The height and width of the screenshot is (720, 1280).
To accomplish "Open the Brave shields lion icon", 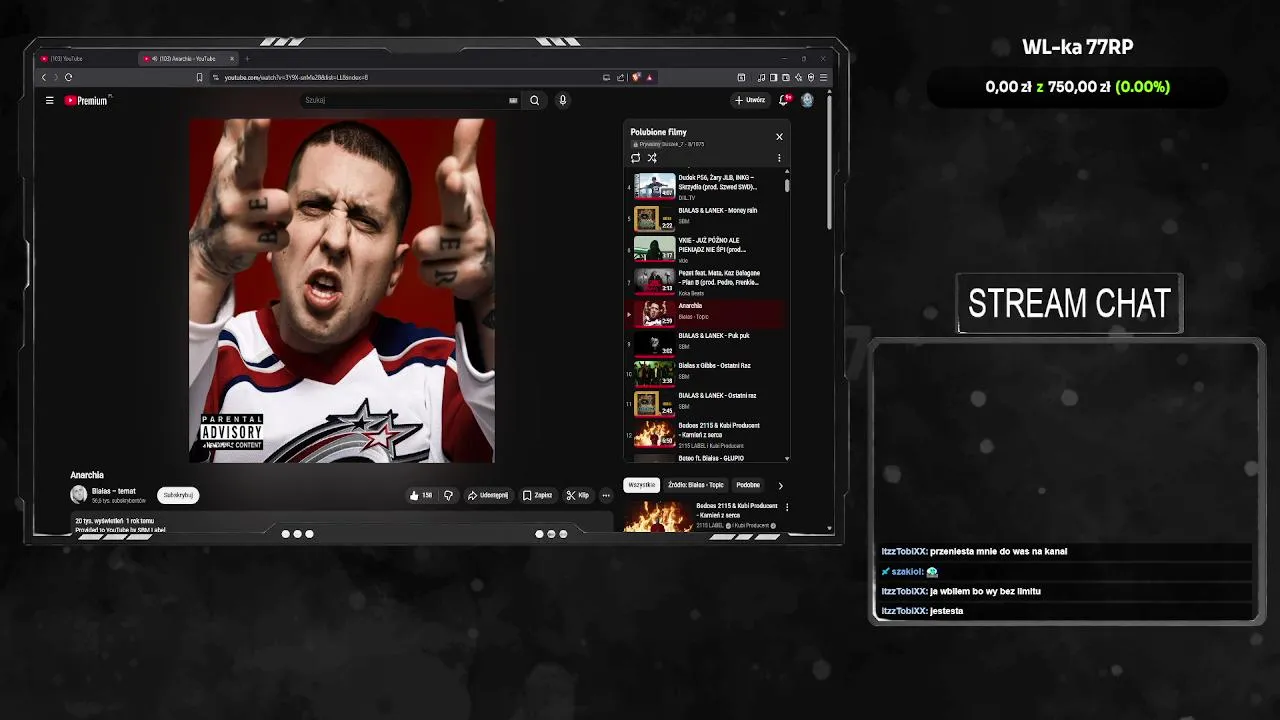I will [x=636, y=77].
